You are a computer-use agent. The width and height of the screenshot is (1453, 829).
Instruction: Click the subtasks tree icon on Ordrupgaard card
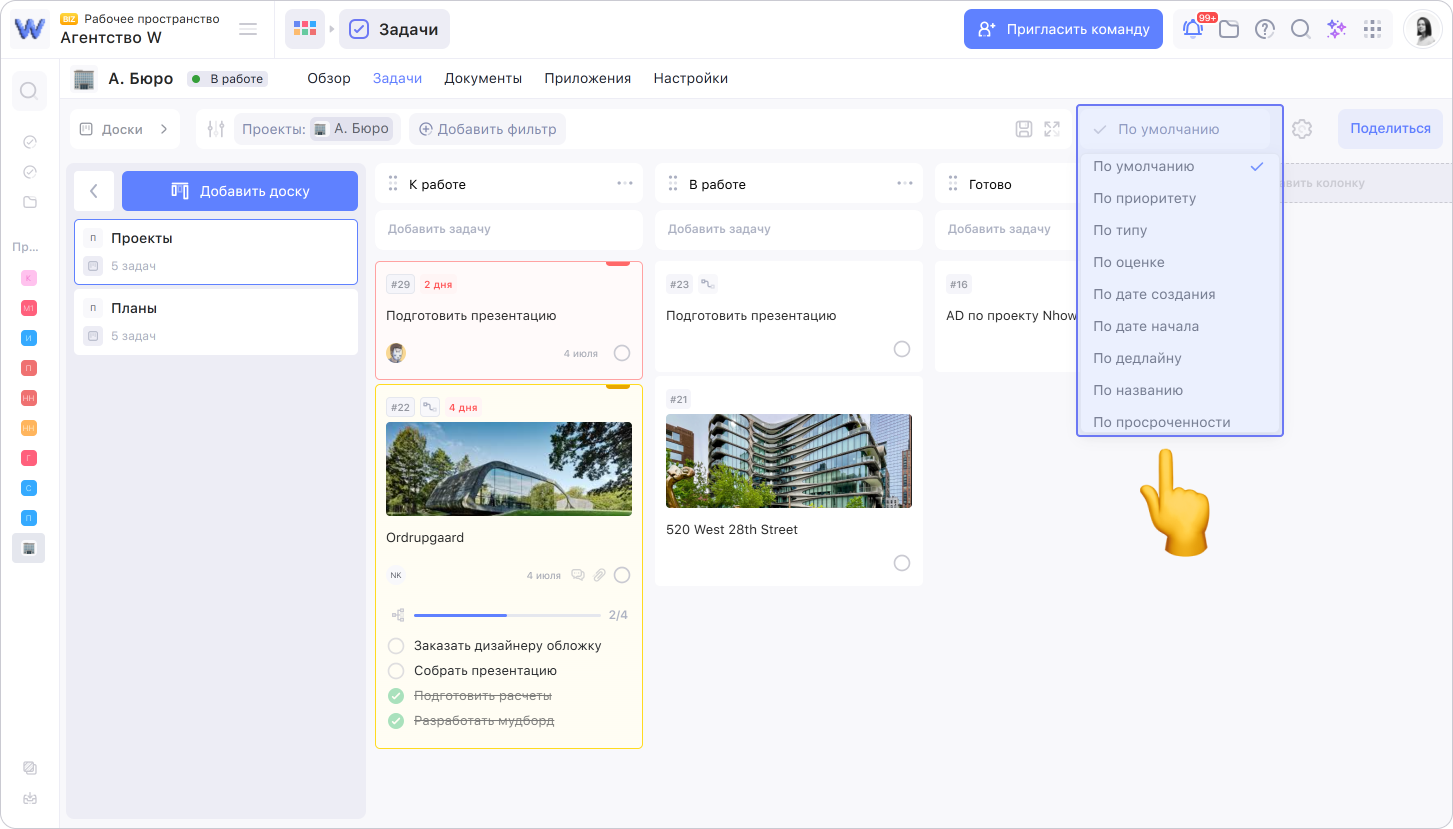click(x=398, y=615)
